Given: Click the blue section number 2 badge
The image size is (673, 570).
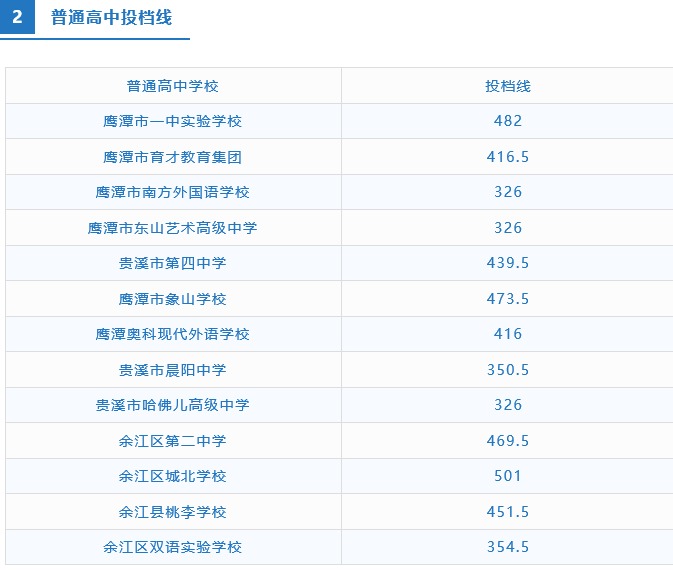Looking at the screenshot, I should click(17, 18).
